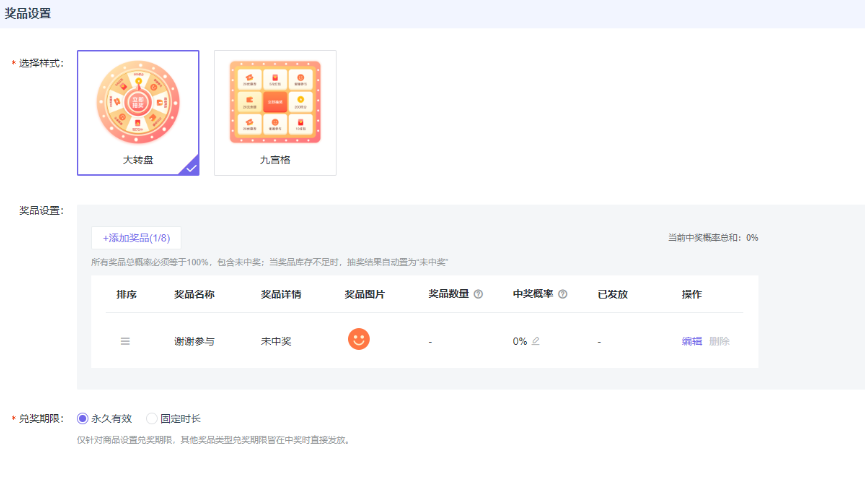Select the 固定时长 radio option
This screenshot has height=481, width=865.
click(152, 418)
